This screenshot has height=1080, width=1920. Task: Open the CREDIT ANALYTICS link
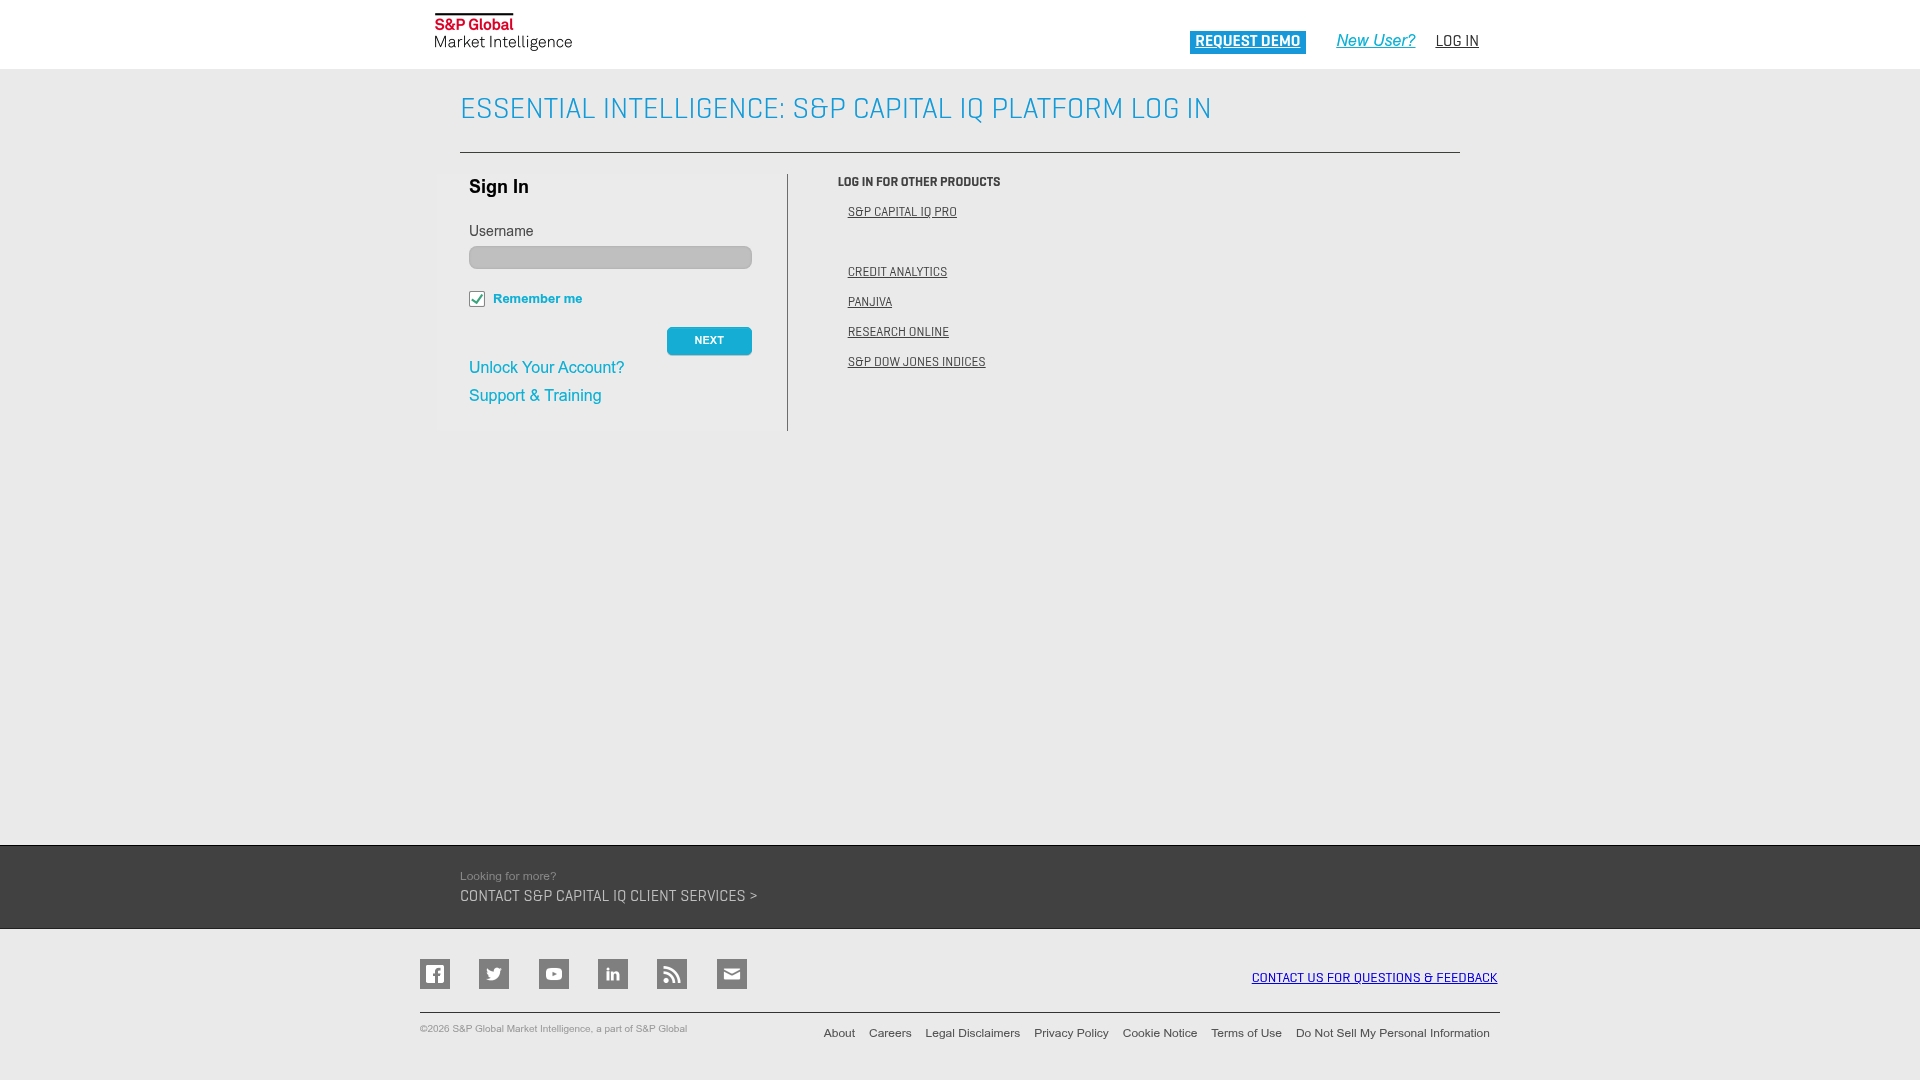pos(897,271)
